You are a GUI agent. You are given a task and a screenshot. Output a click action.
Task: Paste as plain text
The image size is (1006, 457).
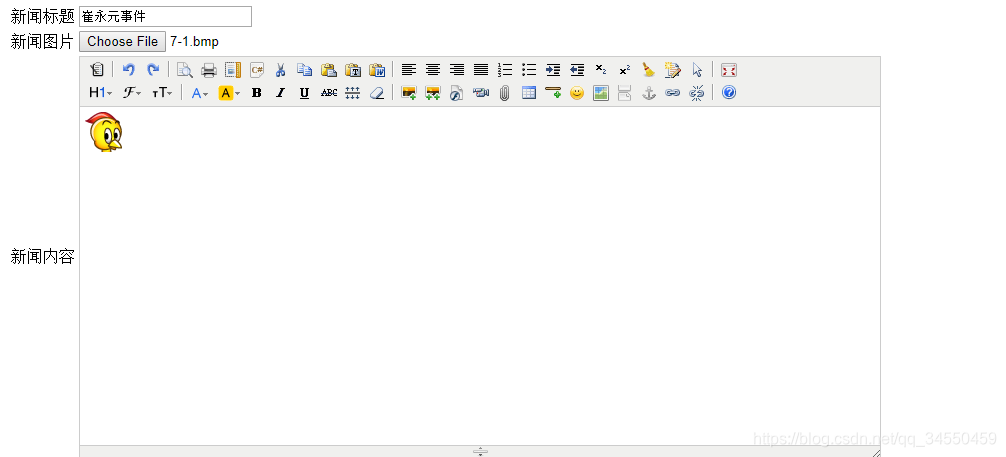click(353, 70)
